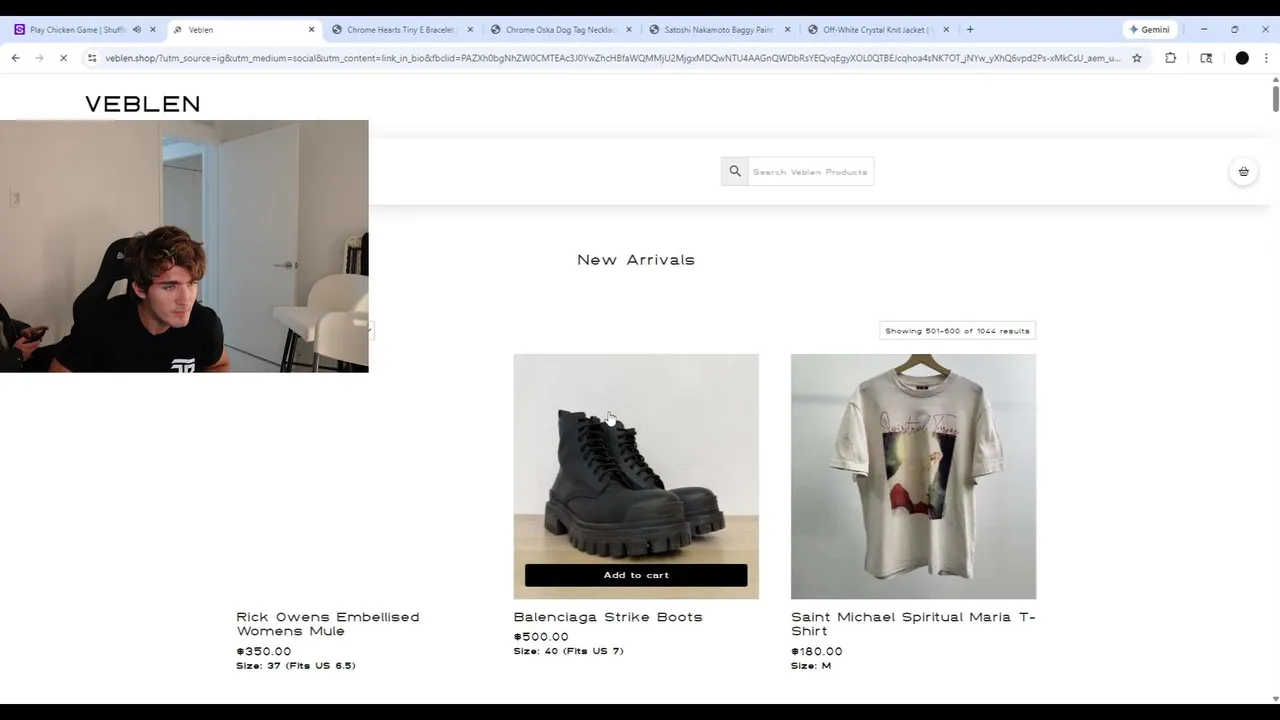Click the scrollbar down arrow
This screenshot has height=720, width=1280.
(x=1275, y=698)
